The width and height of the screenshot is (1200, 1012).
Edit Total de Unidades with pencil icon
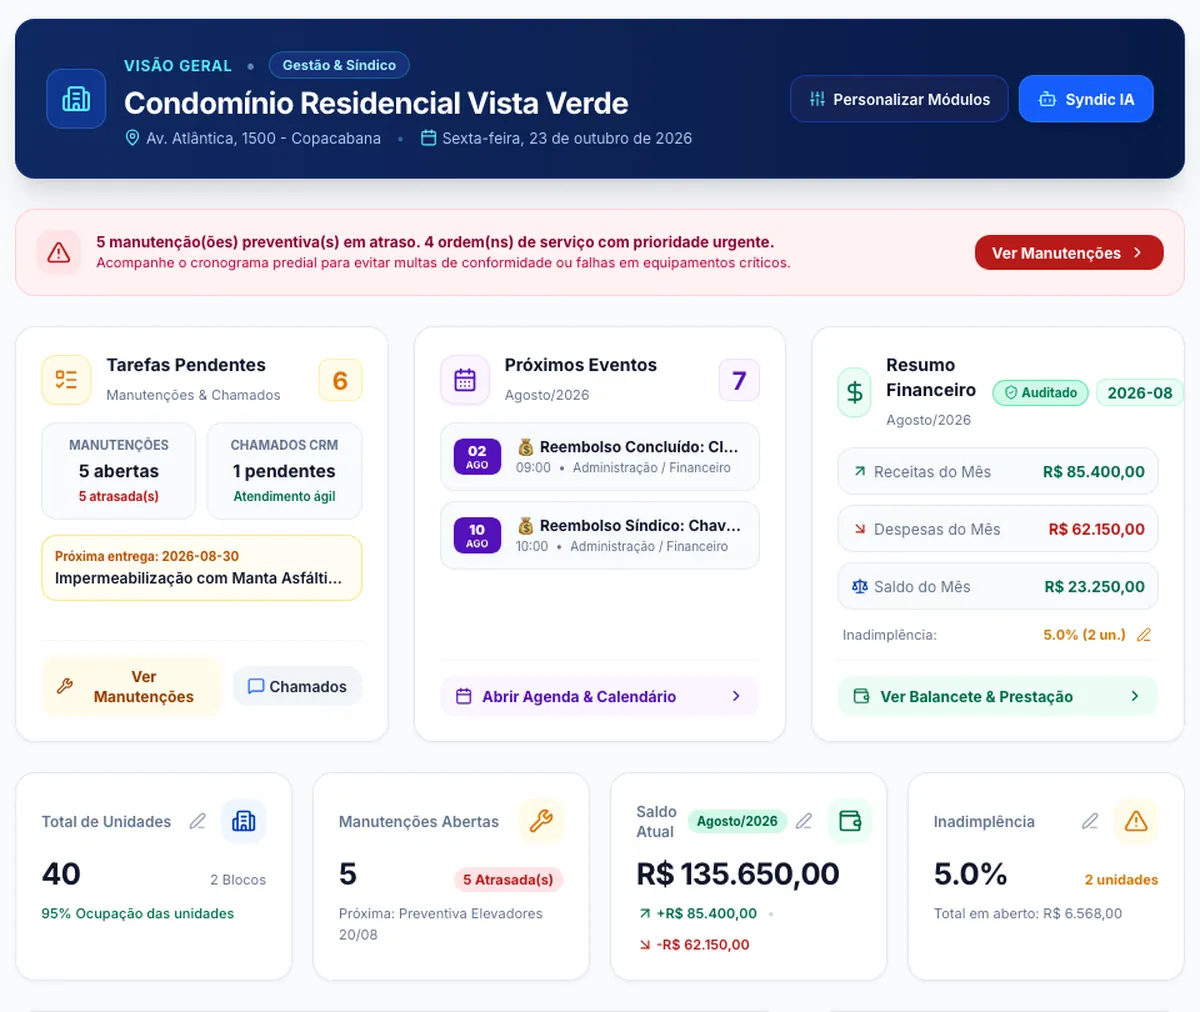tap(198, 821)
